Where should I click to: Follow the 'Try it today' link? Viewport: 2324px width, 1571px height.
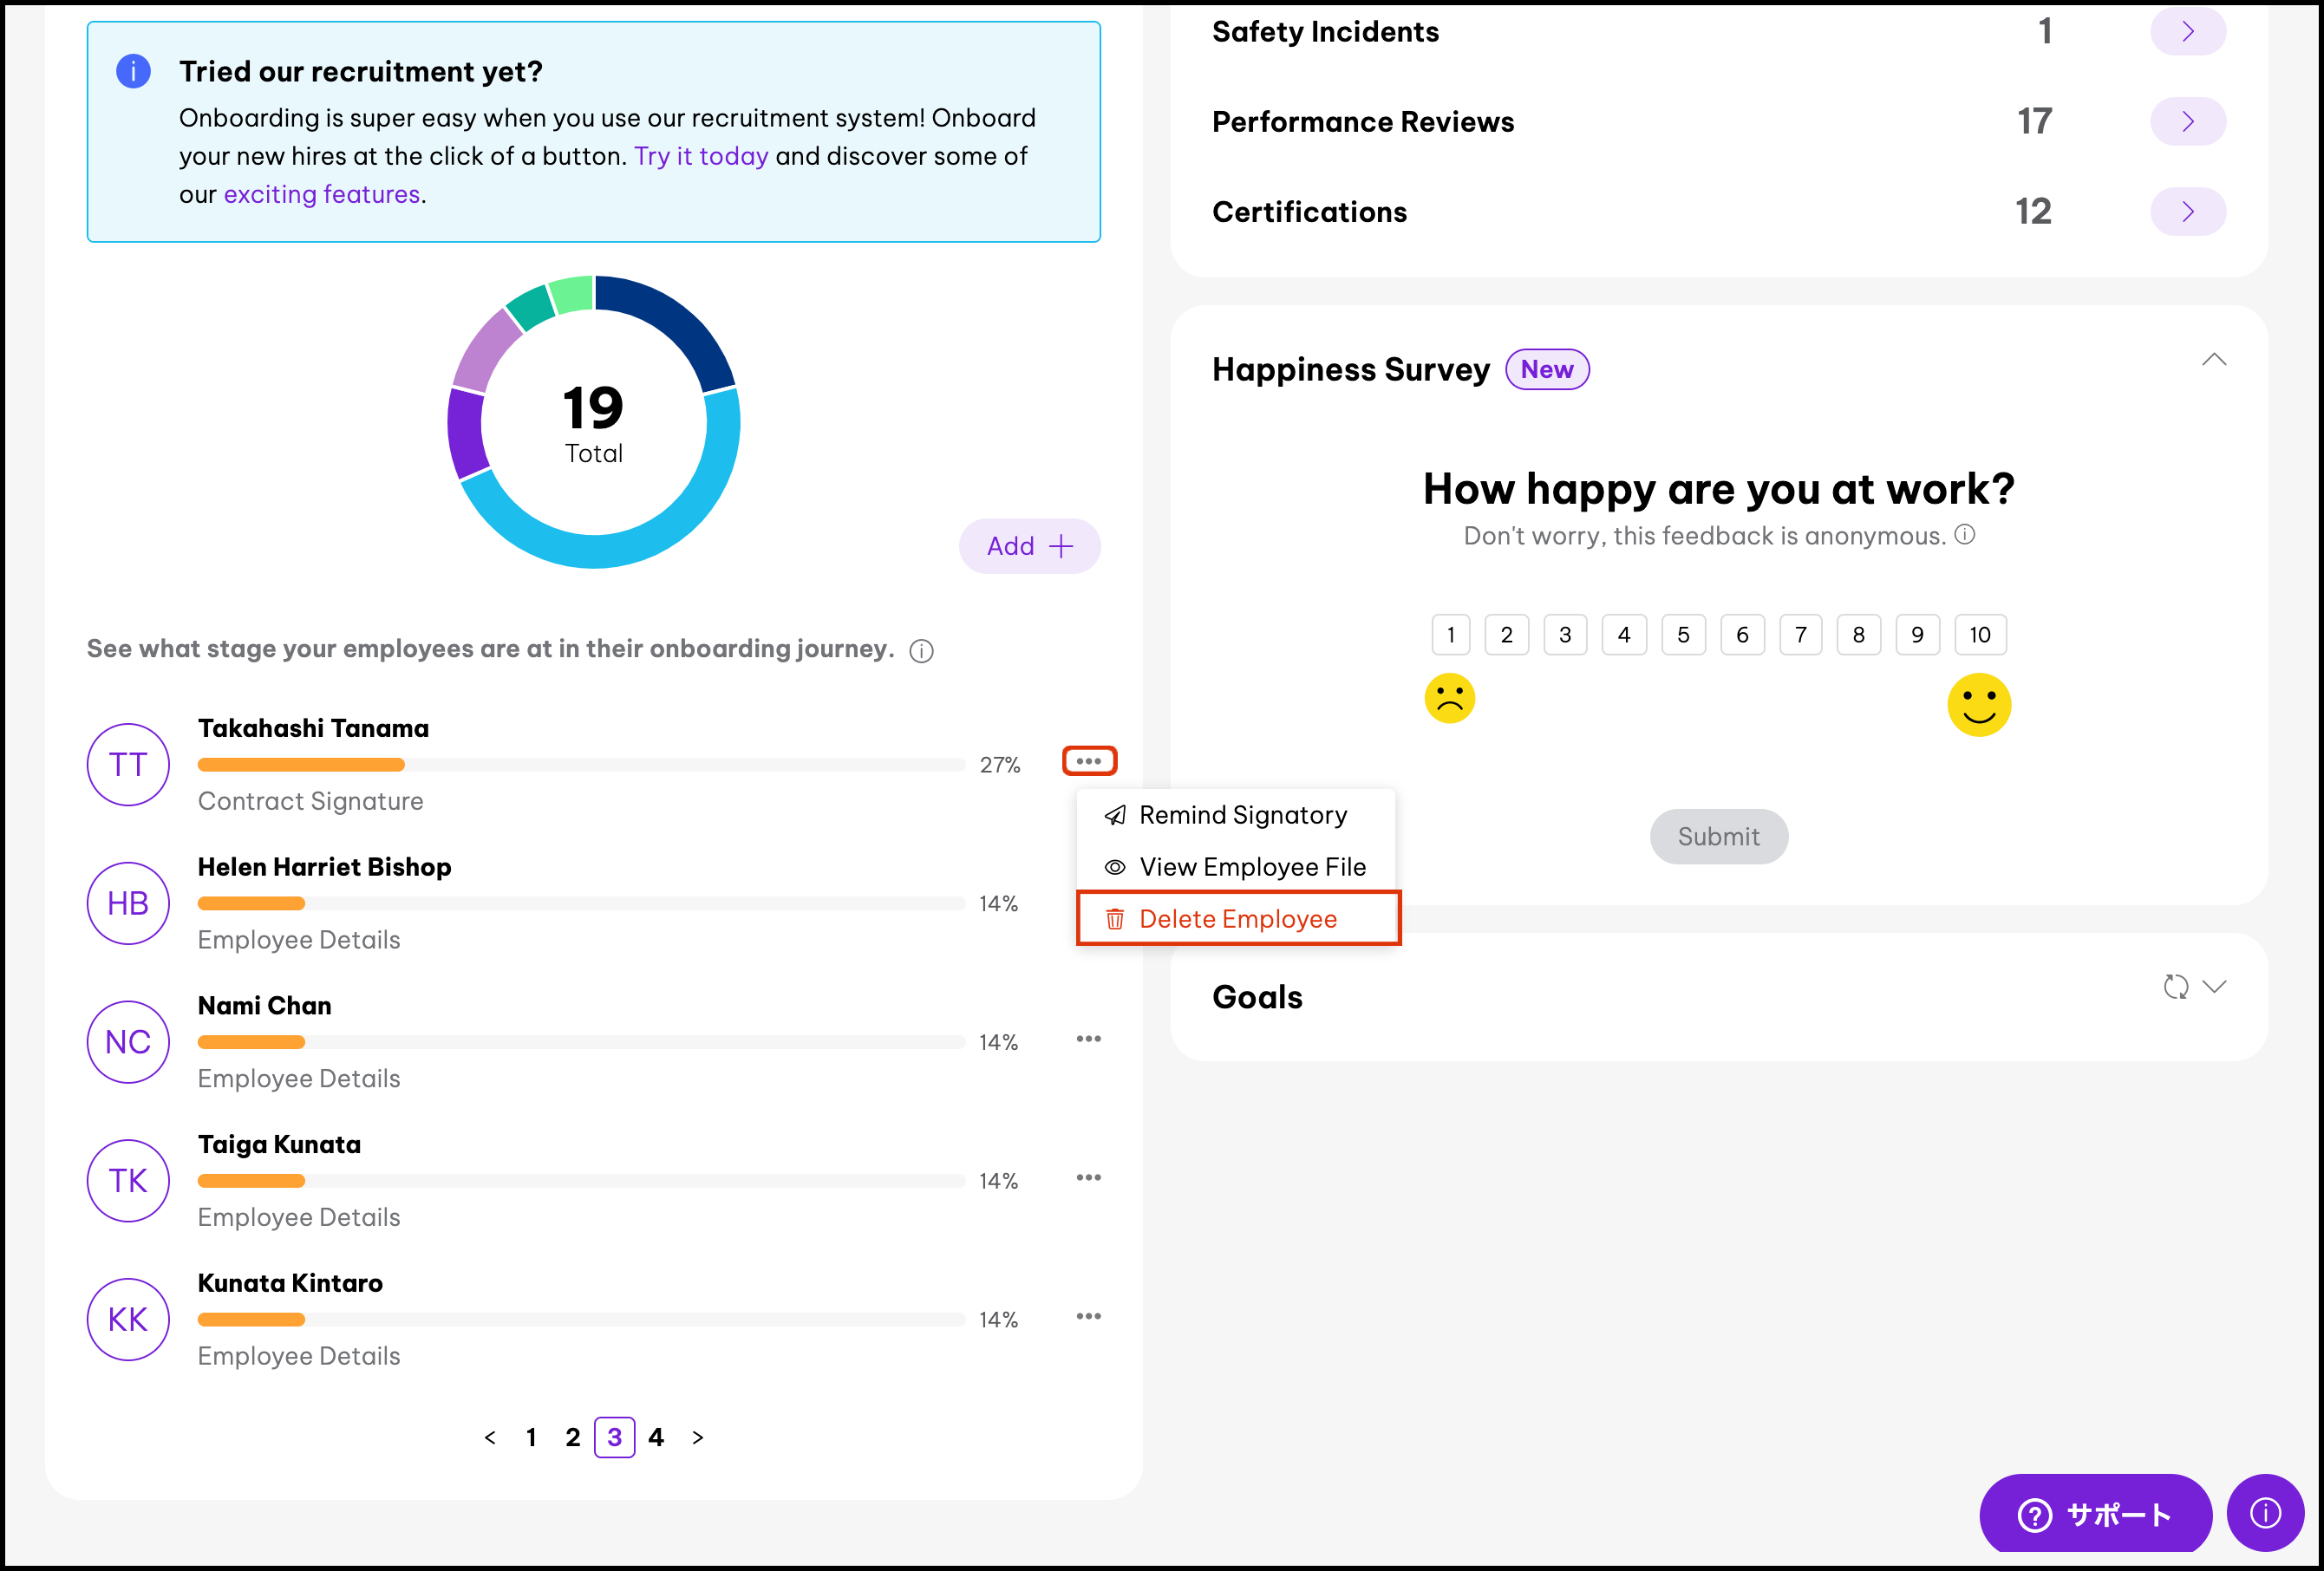pos(701,156)
